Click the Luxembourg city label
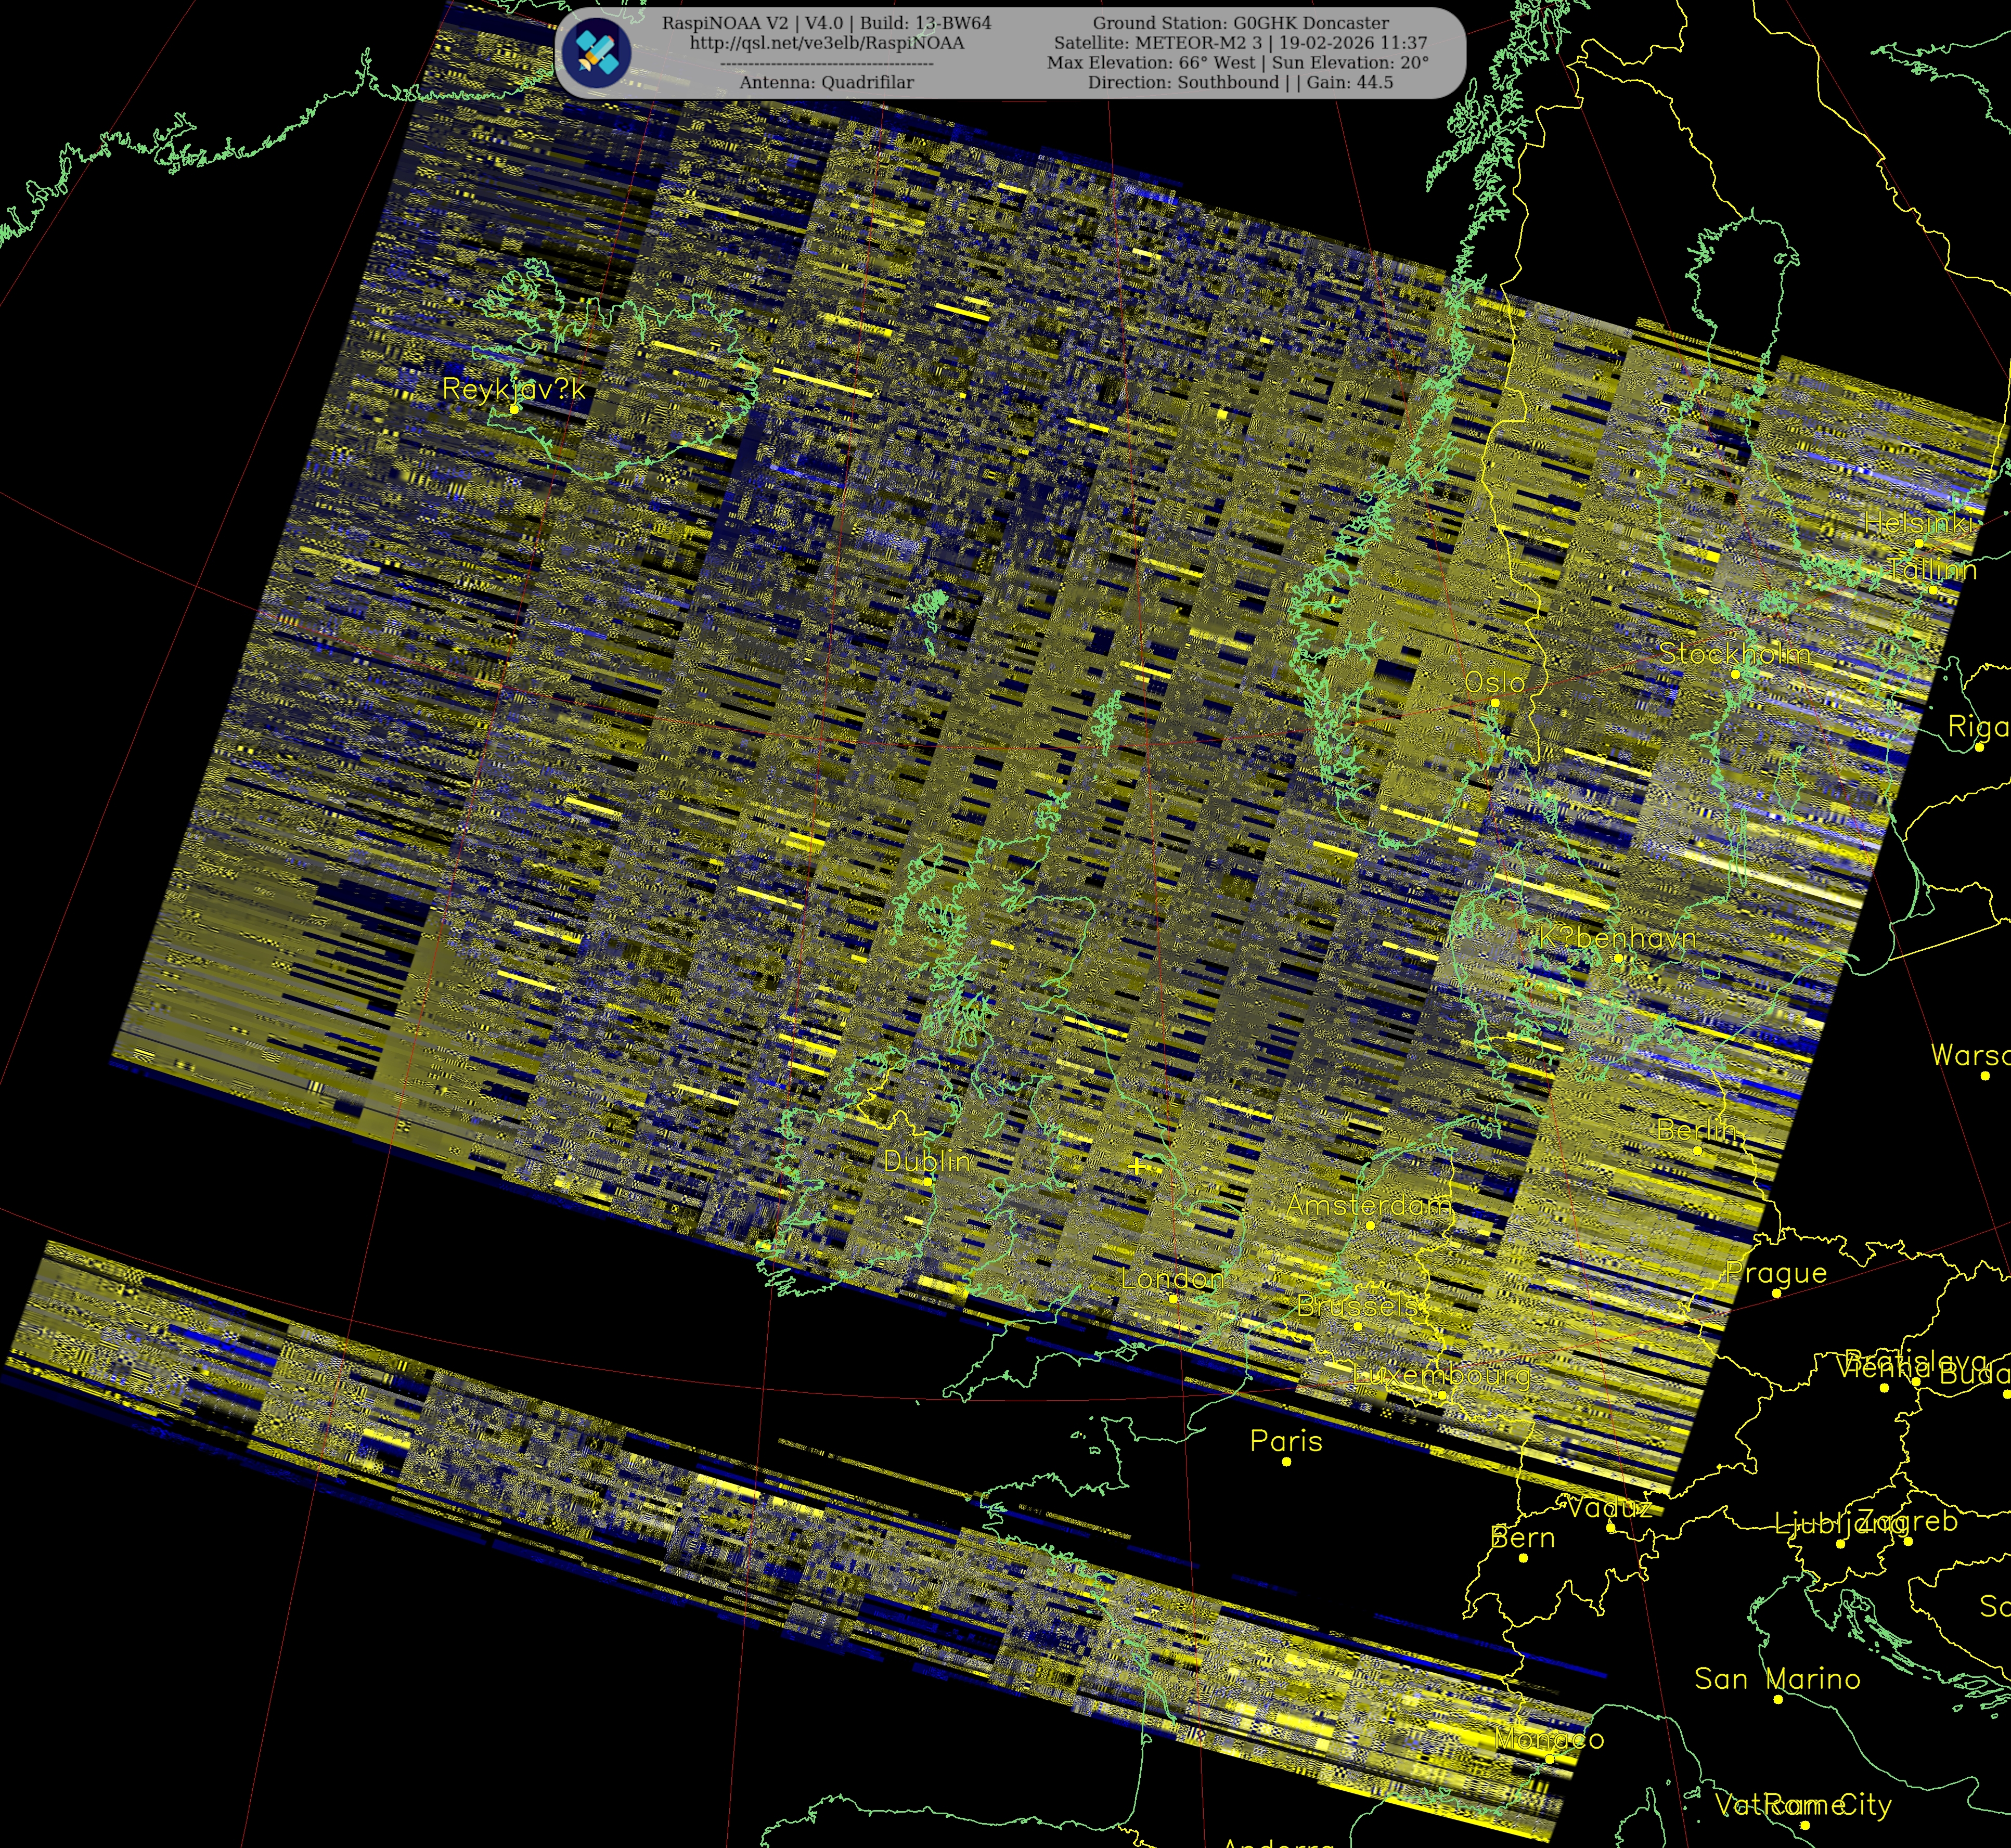Image resolution: width=2011 pixels, height=1848 pixels. tap(1441, 1375)
